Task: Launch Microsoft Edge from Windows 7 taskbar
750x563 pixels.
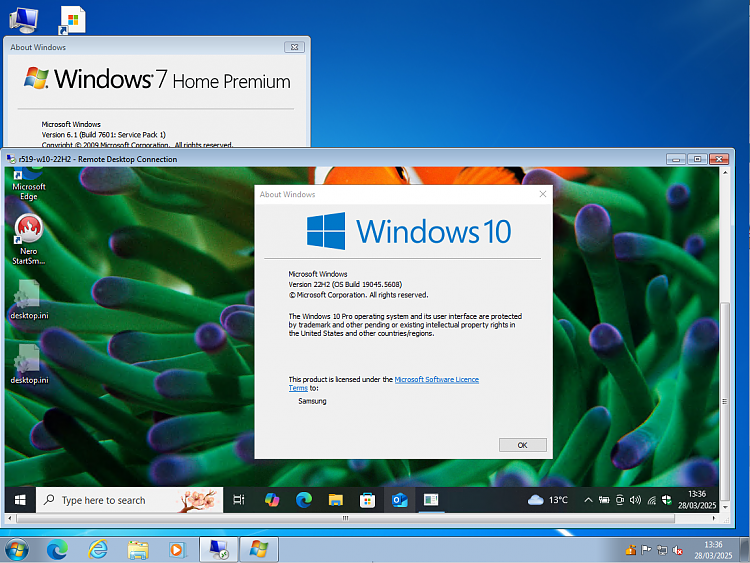Action: pyautogui.click(x=57, y=550)
